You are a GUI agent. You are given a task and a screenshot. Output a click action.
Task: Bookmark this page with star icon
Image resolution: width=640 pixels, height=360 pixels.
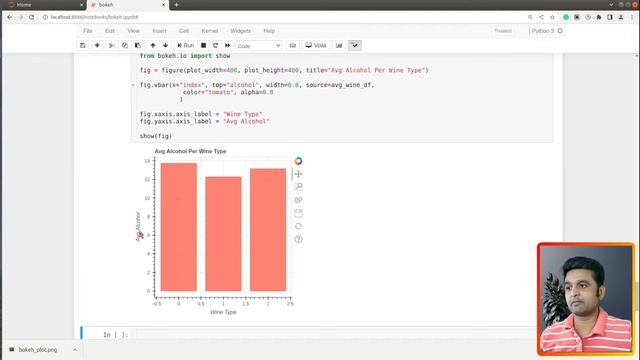pos(552,17)
